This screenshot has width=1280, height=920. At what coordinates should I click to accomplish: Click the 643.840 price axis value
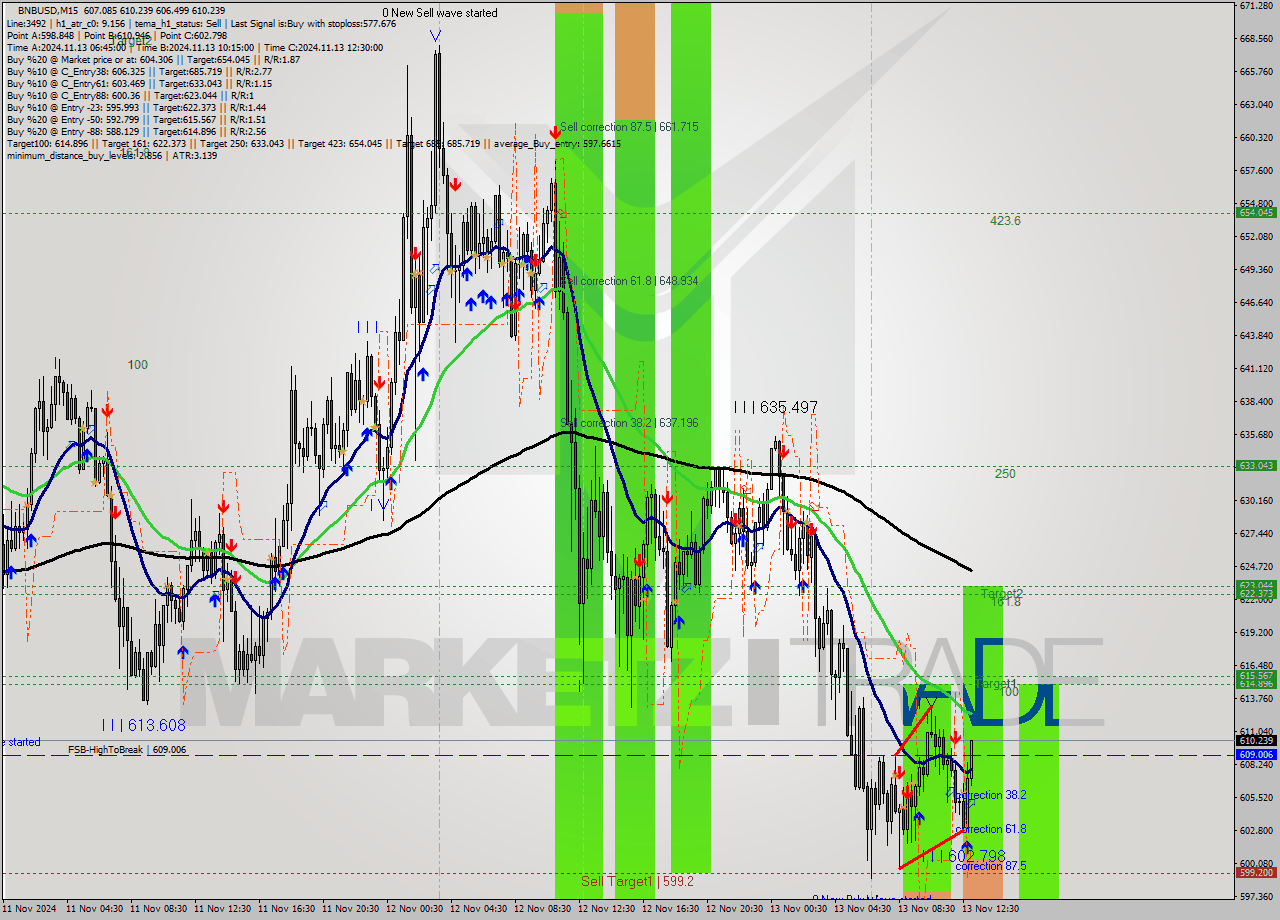(1256, 336)
